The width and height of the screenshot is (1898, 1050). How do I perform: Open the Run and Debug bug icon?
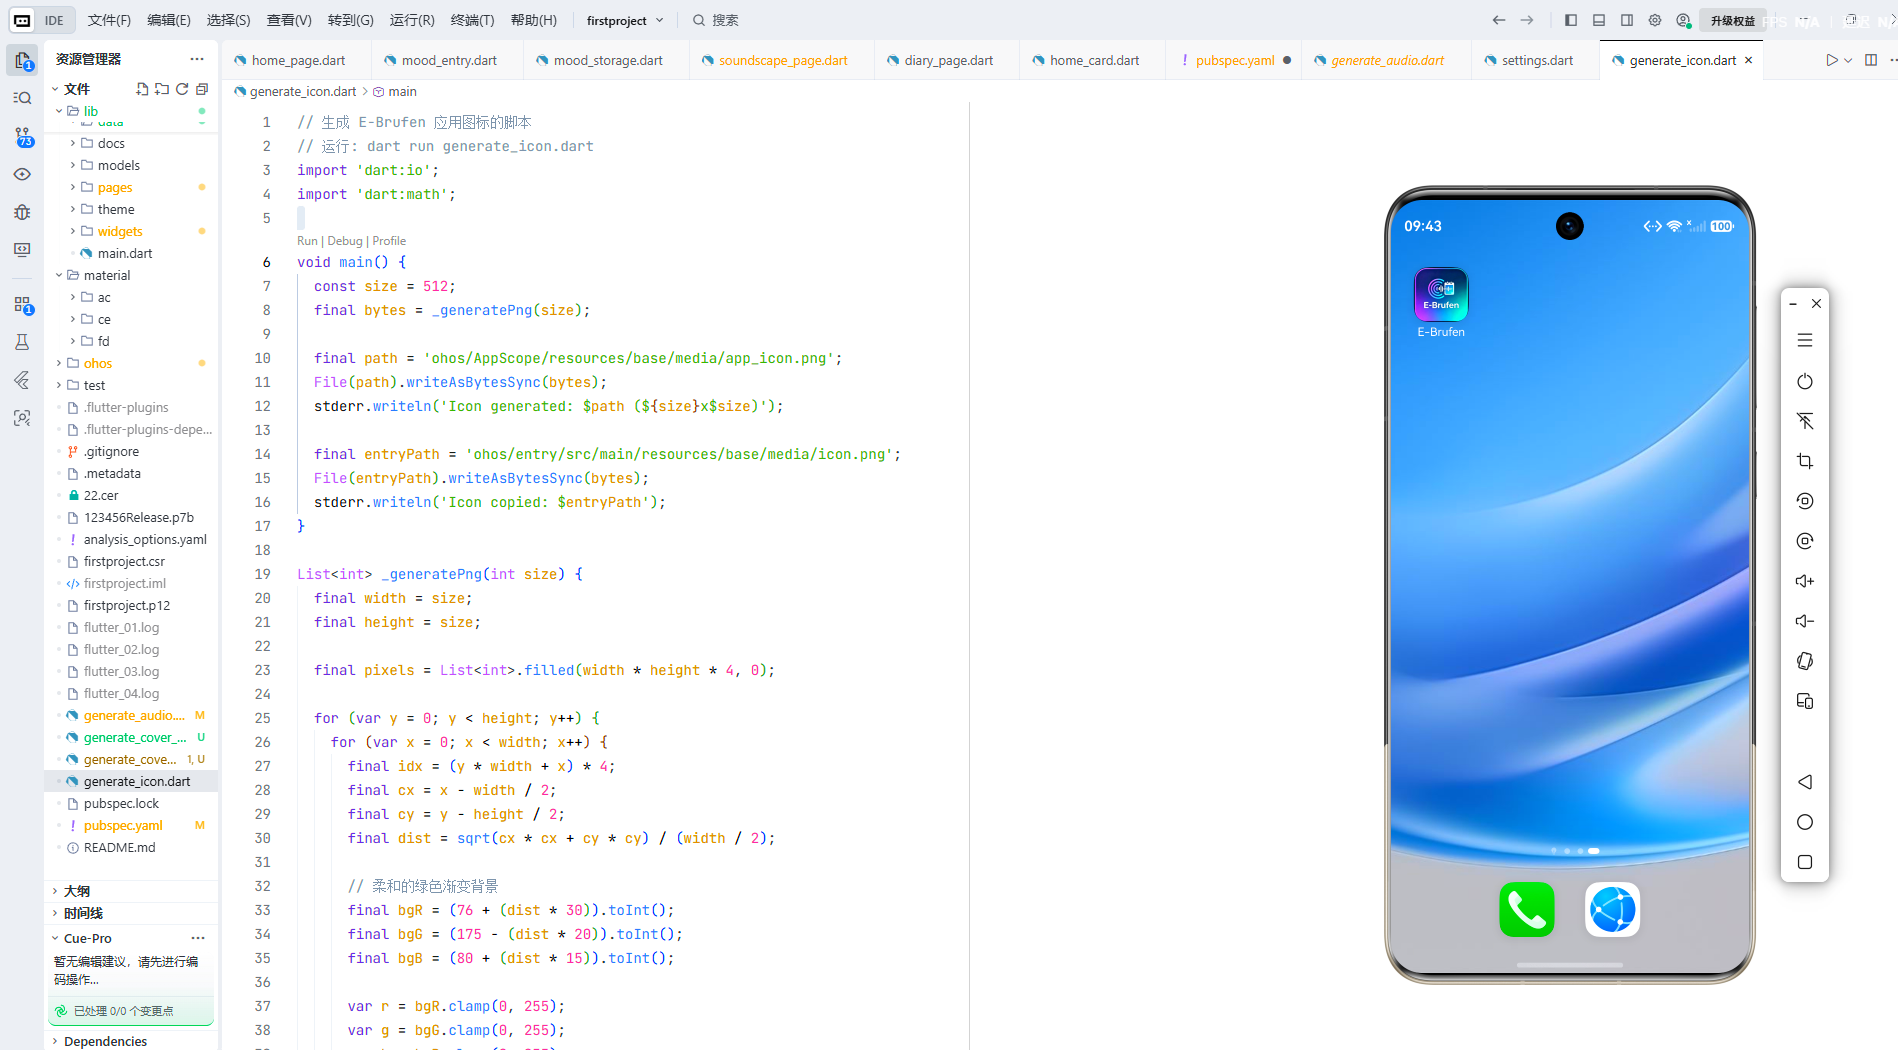click(x=22, y=212)
